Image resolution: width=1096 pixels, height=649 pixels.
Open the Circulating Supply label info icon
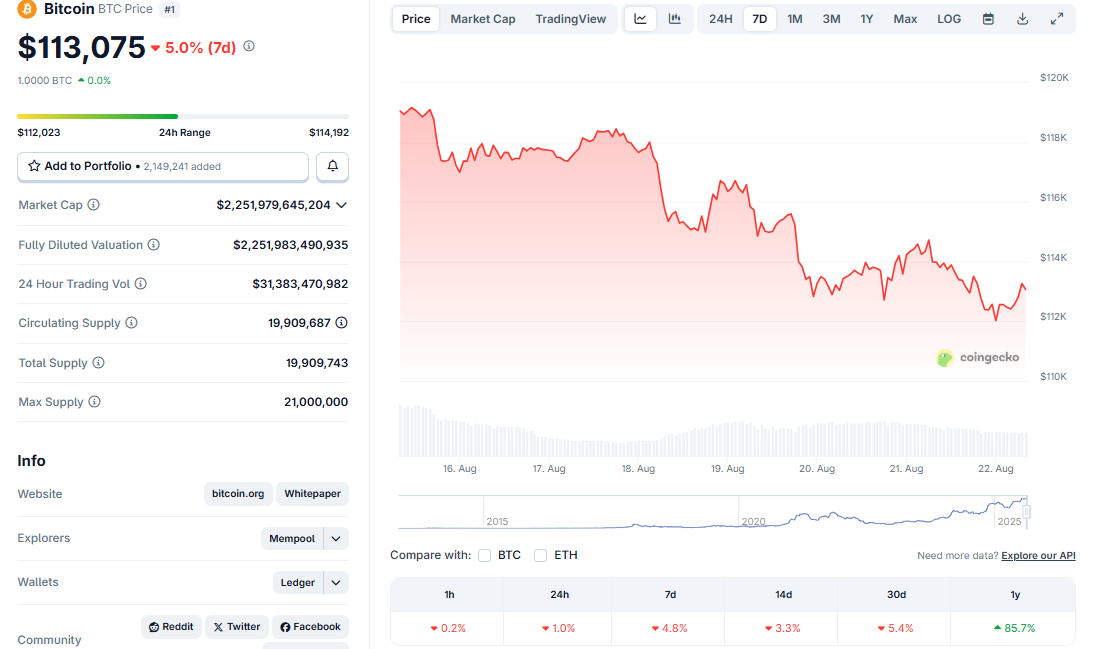131,323
